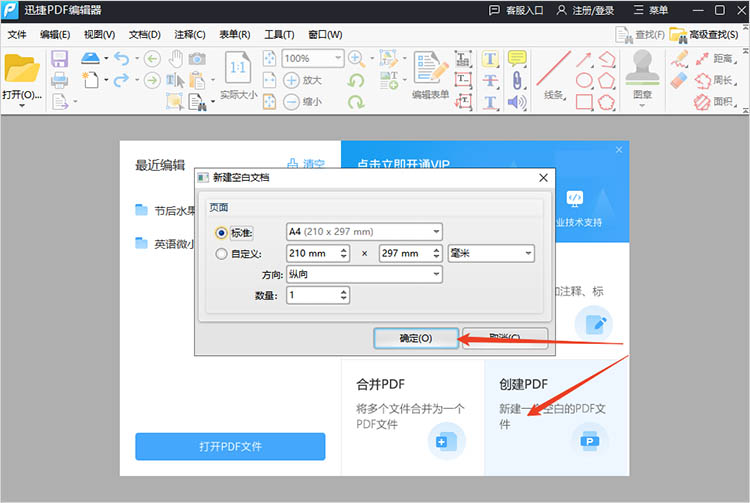
Task: Click the Create PDF (创建PDF) card
Action: coord(557,417)
